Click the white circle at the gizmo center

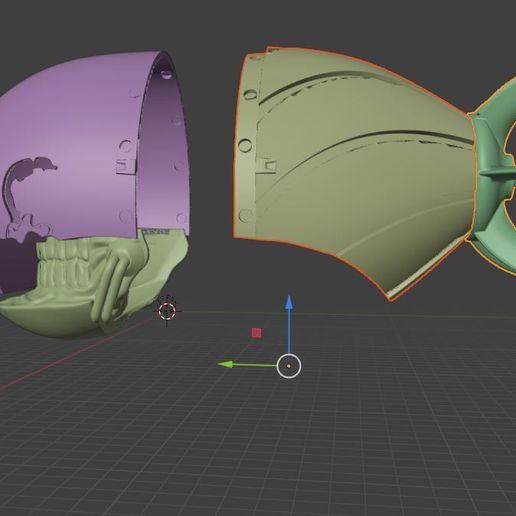(289, 366)
